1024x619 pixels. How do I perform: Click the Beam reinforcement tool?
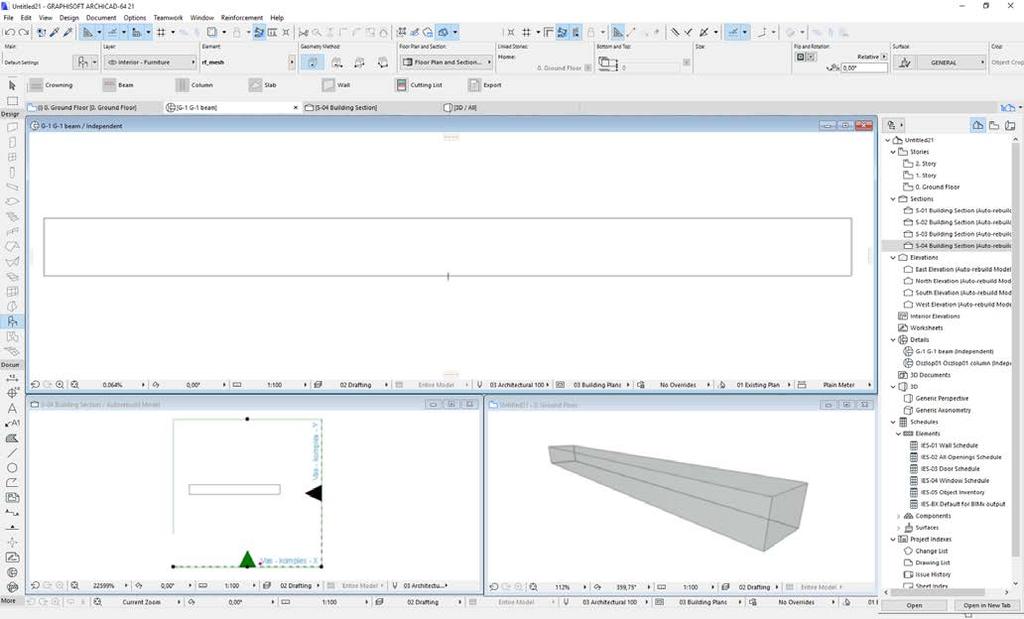[118, 85]
